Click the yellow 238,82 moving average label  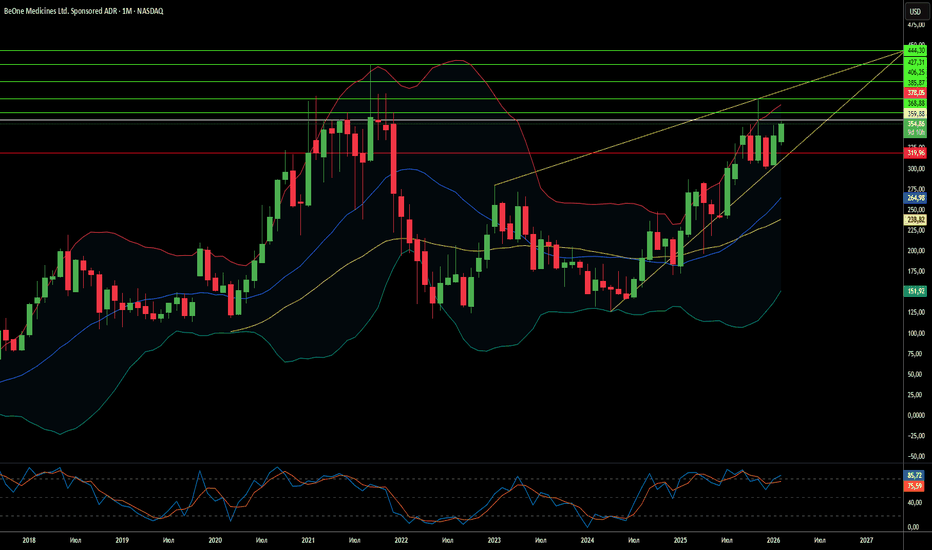tap(915, 219)
